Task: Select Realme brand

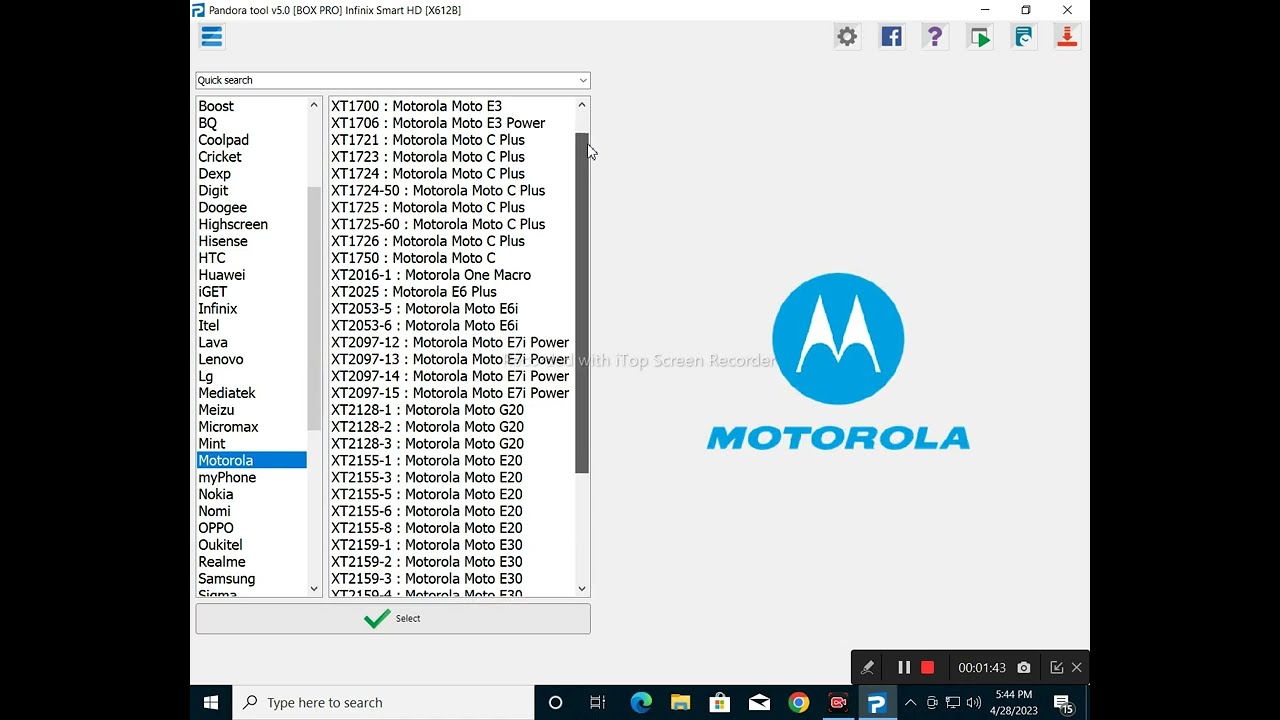Action: point(221,562)
